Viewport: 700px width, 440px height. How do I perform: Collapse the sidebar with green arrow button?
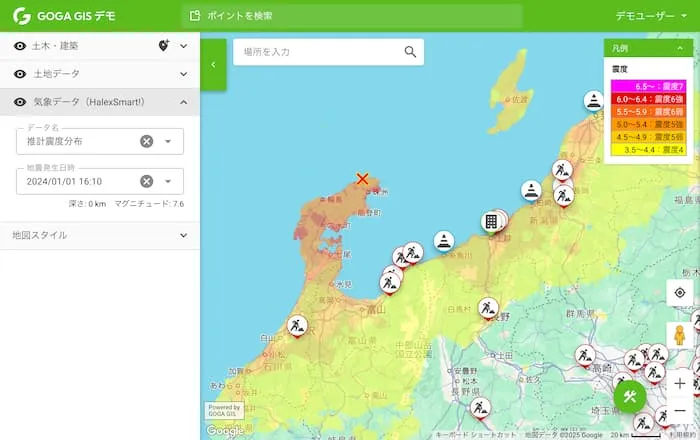coord(213,63)
